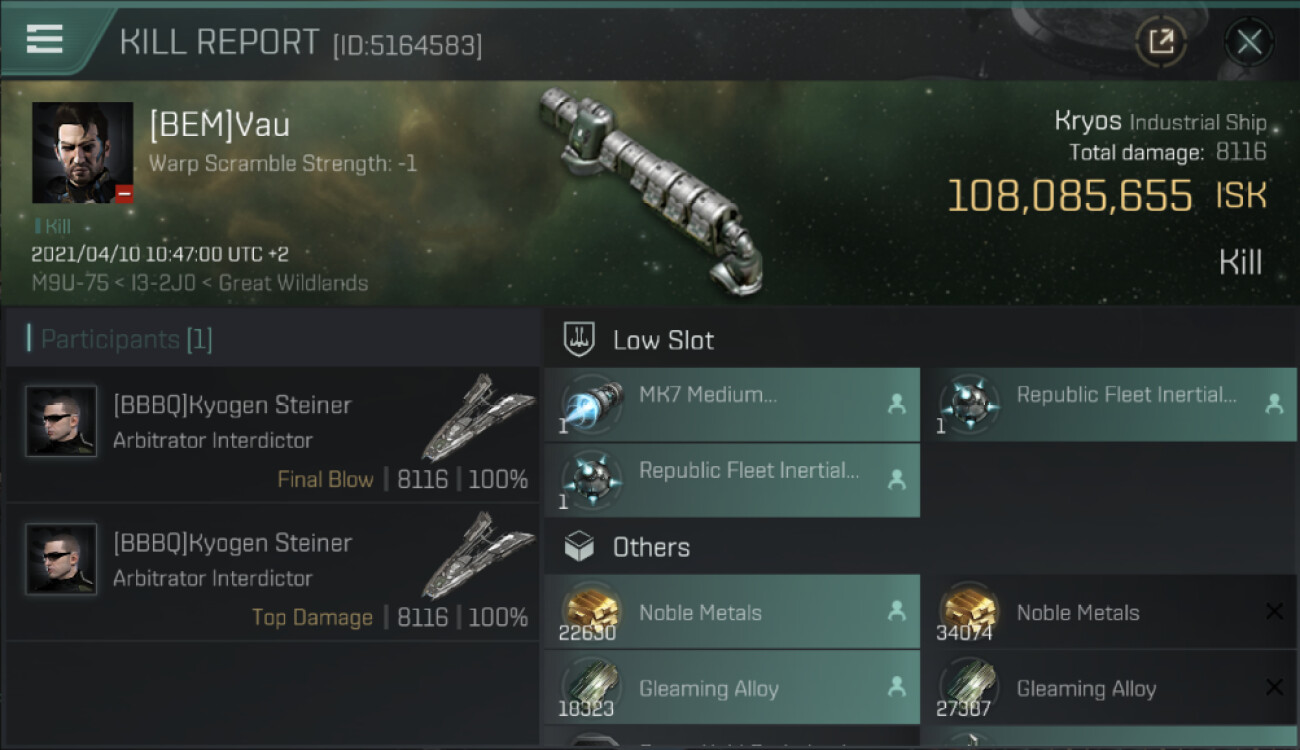1300x750 pixels.
Task: Select the 34074 Noble Metals stack
Action: coord(1108,613)
